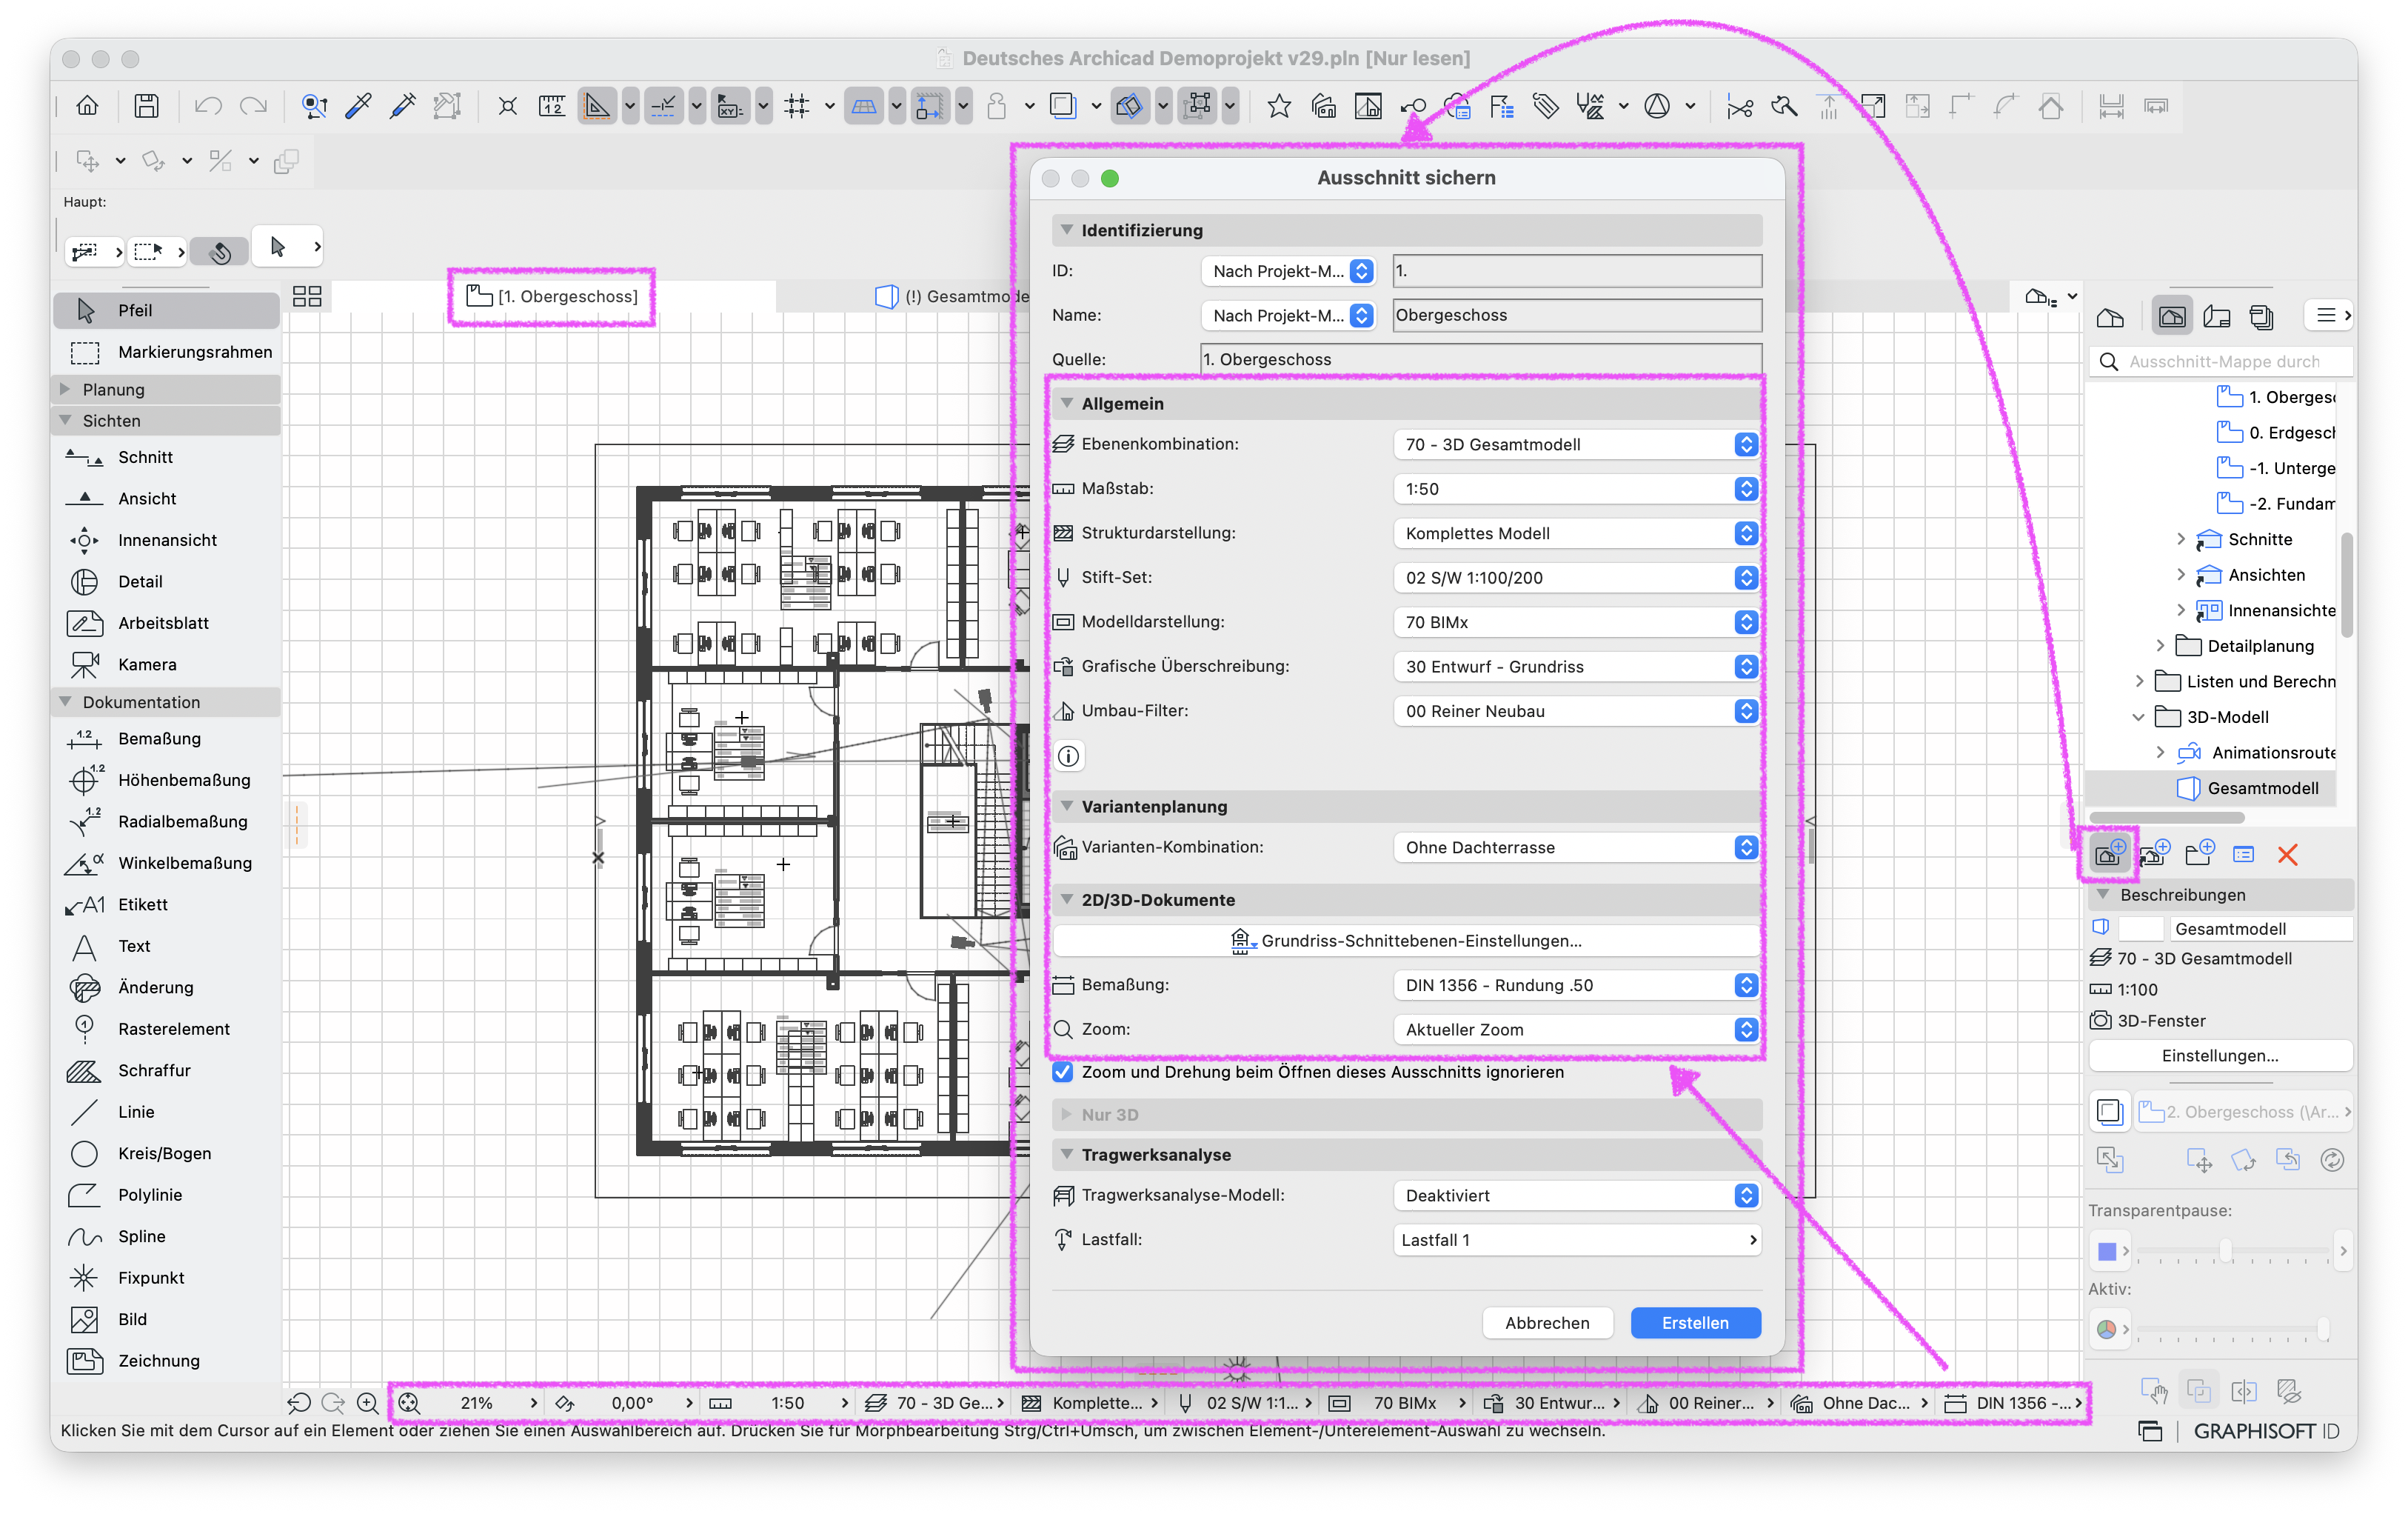This screenshot has height=1514, width=2408.
Task: Expand the Nur 3D section
Action: click(x=1067, y=1114)
